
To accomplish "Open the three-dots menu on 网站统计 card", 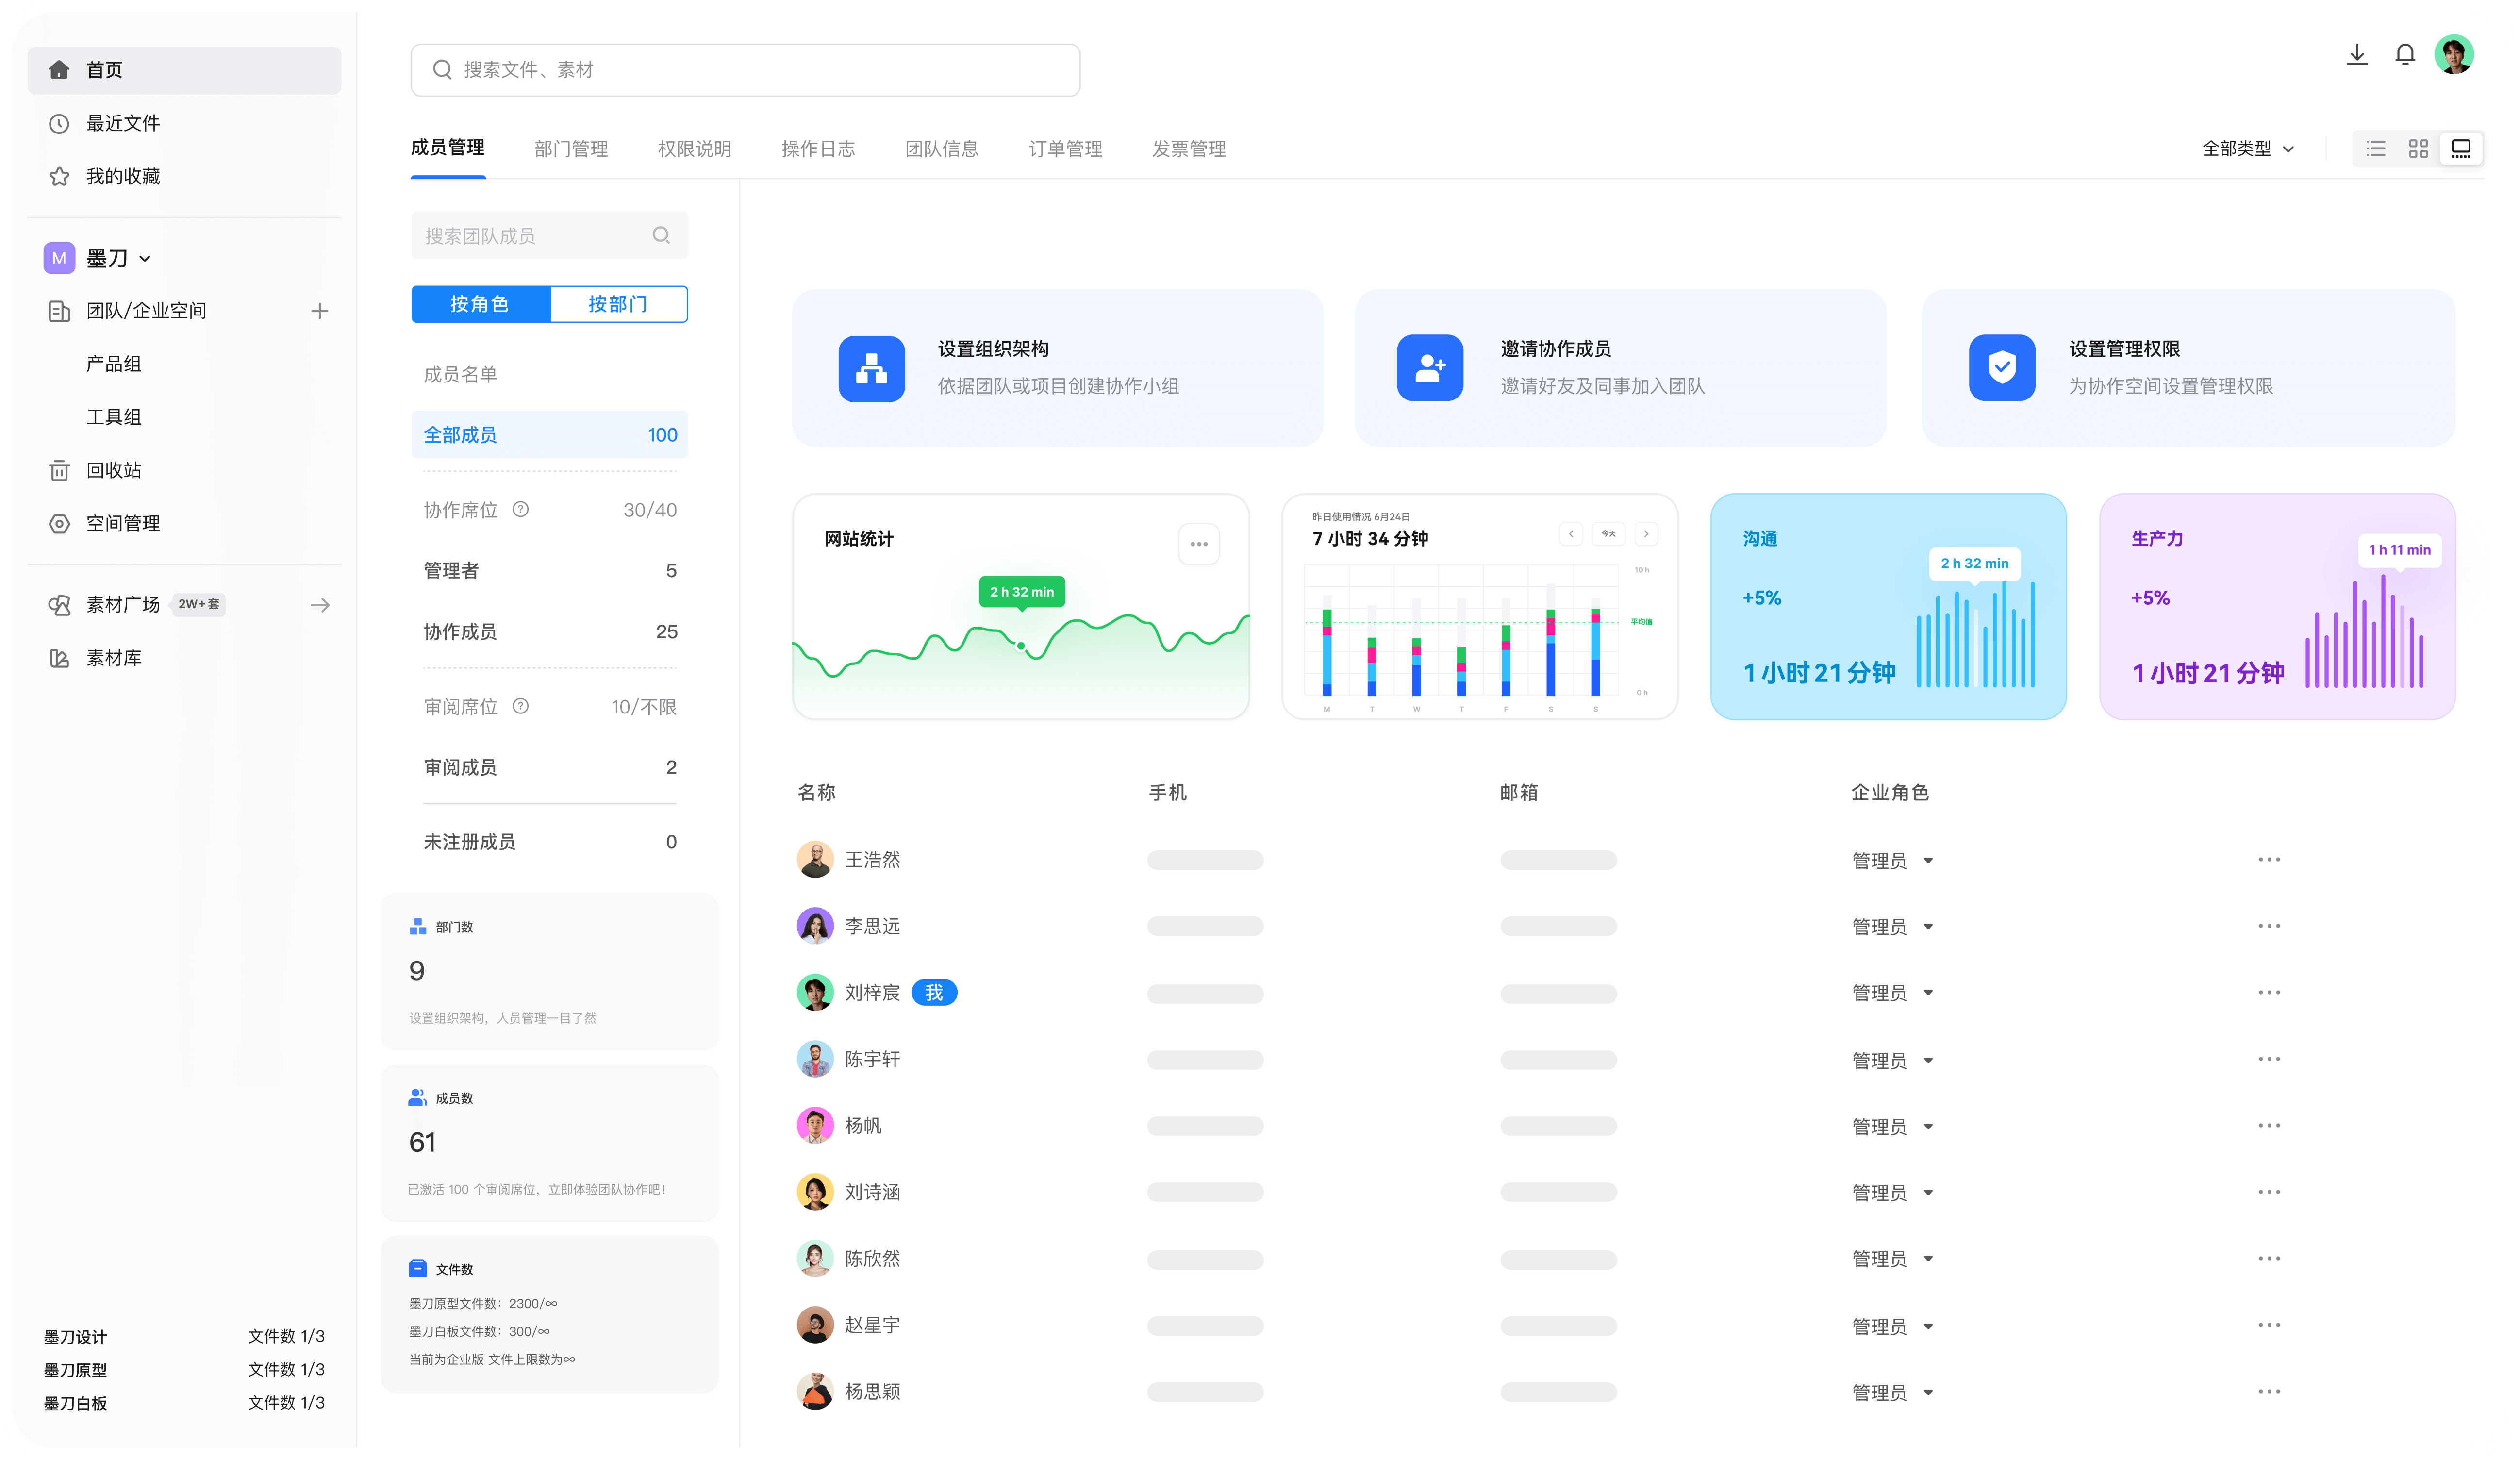I will 1198,544.
